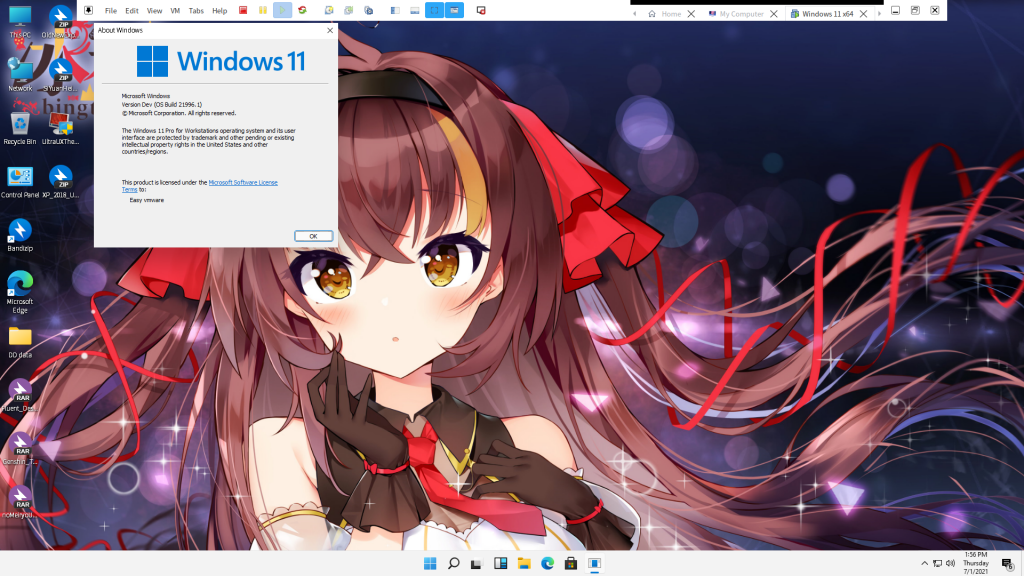Open the File menu in VMware

pos(111,10)
